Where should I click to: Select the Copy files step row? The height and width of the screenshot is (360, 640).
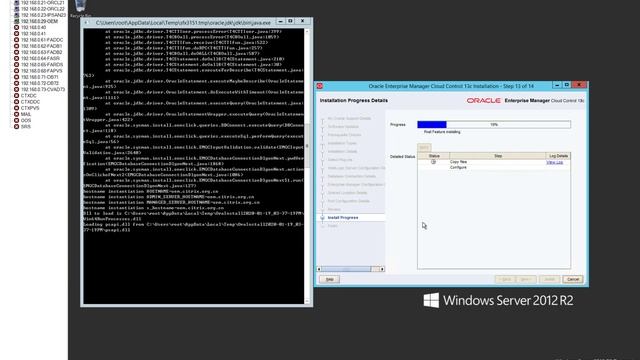494,162
